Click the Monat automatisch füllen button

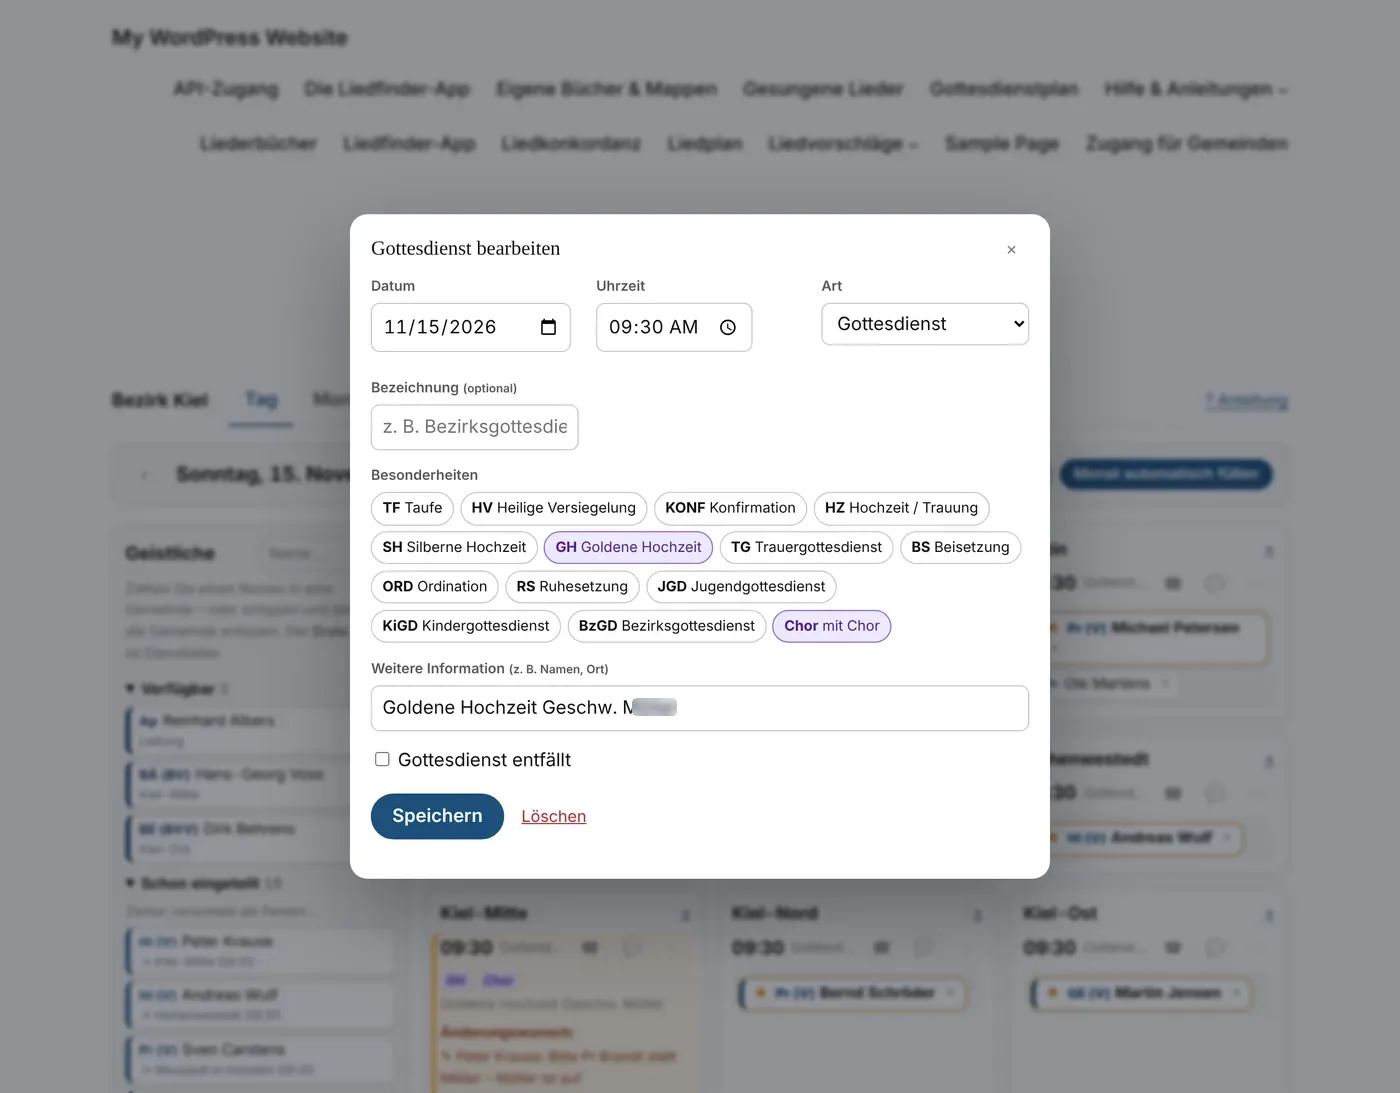[x=1166, y=474]
